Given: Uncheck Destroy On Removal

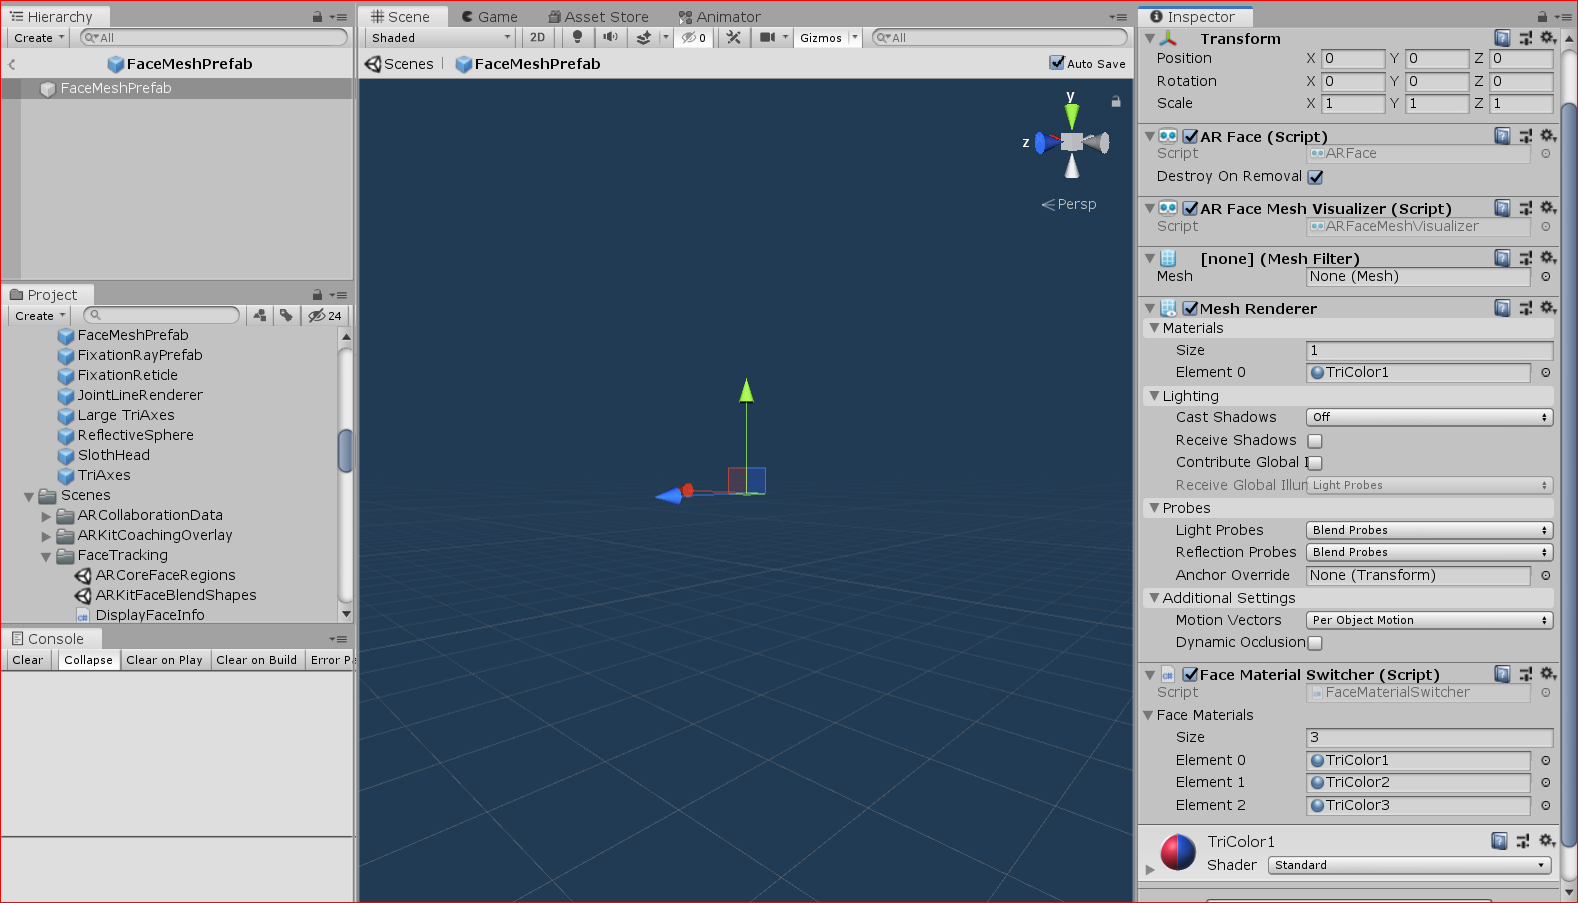Looking at the screenshot, I should click(1315, 177).
